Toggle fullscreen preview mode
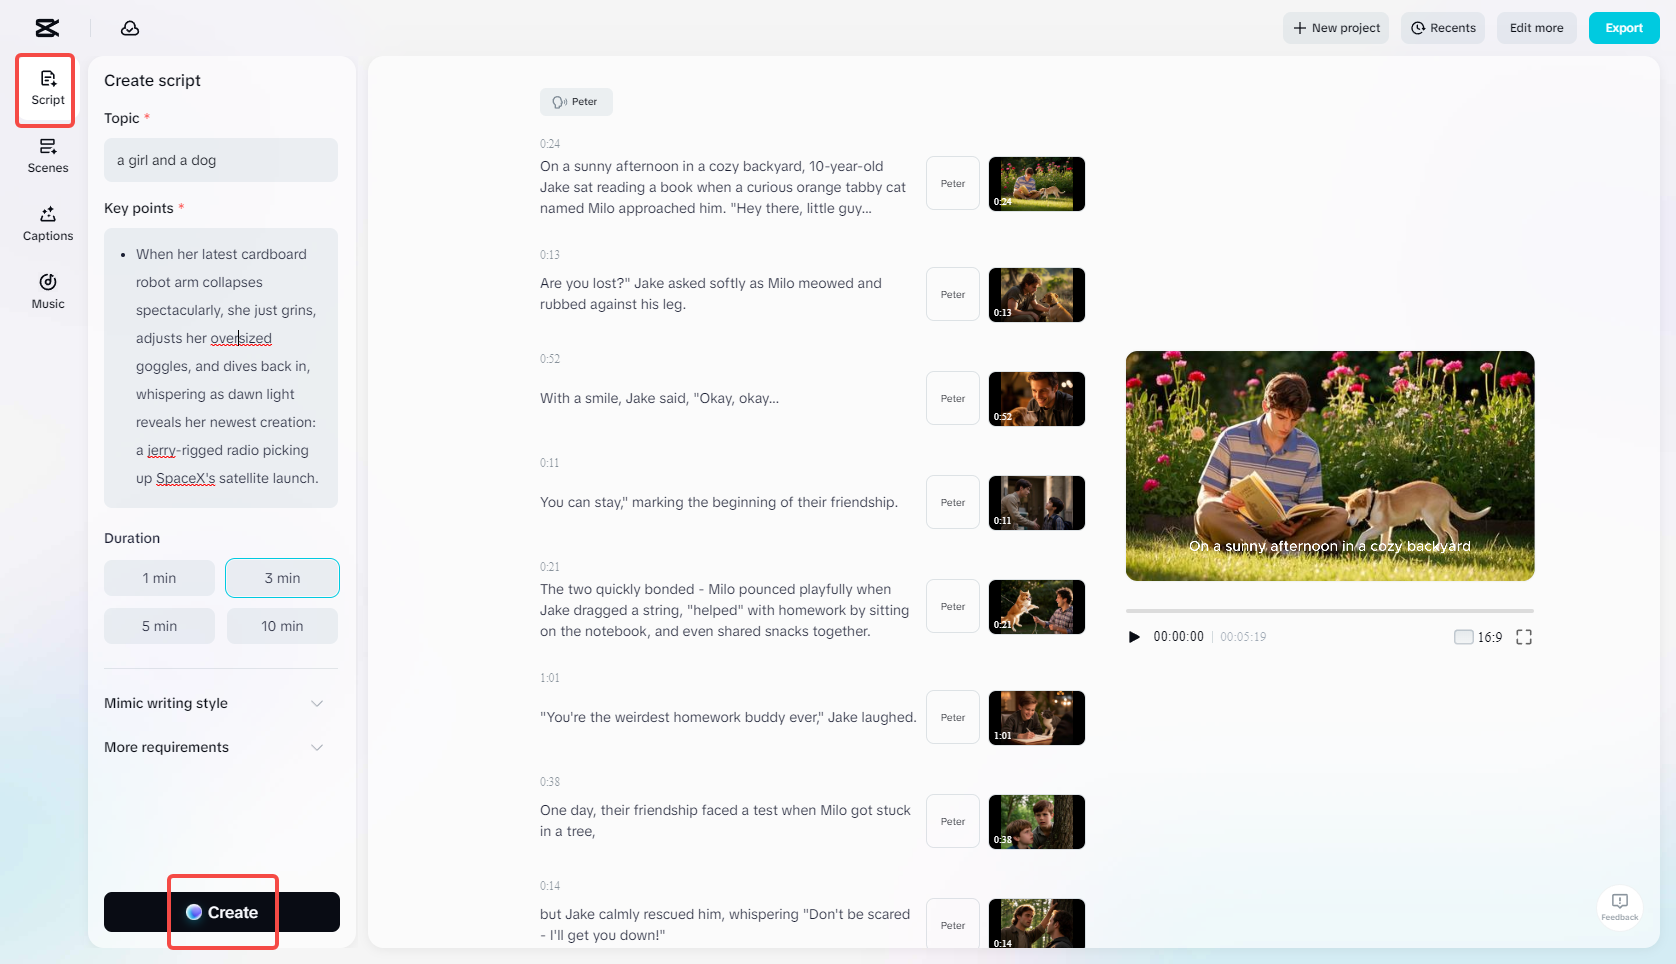Viewport: 1676px width, 964px height. pos(1524,636)
